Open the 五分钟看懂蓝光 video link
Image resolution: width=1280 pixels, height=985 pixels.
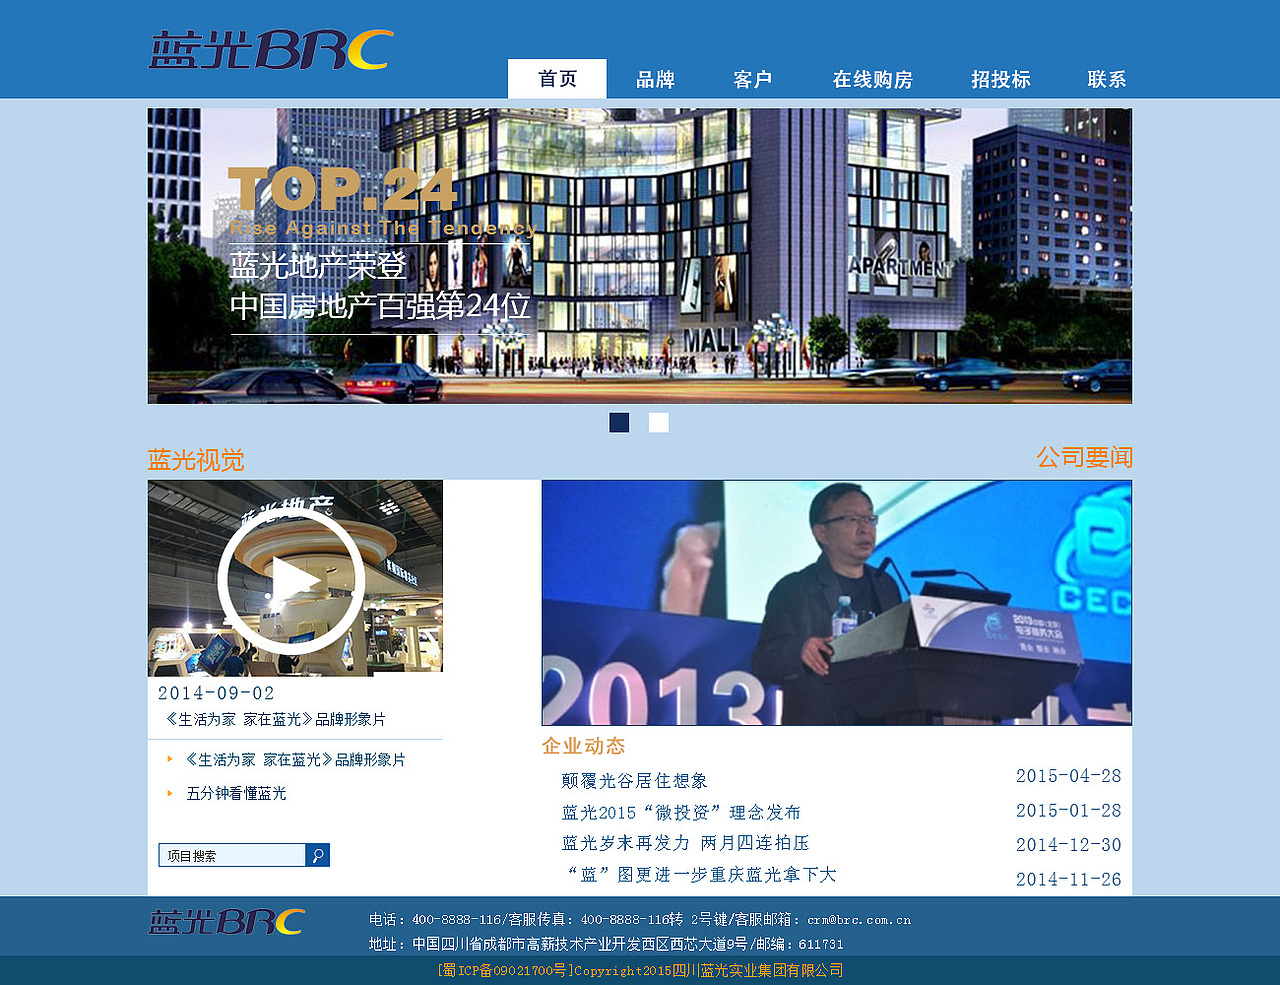(x=236, y=793)
